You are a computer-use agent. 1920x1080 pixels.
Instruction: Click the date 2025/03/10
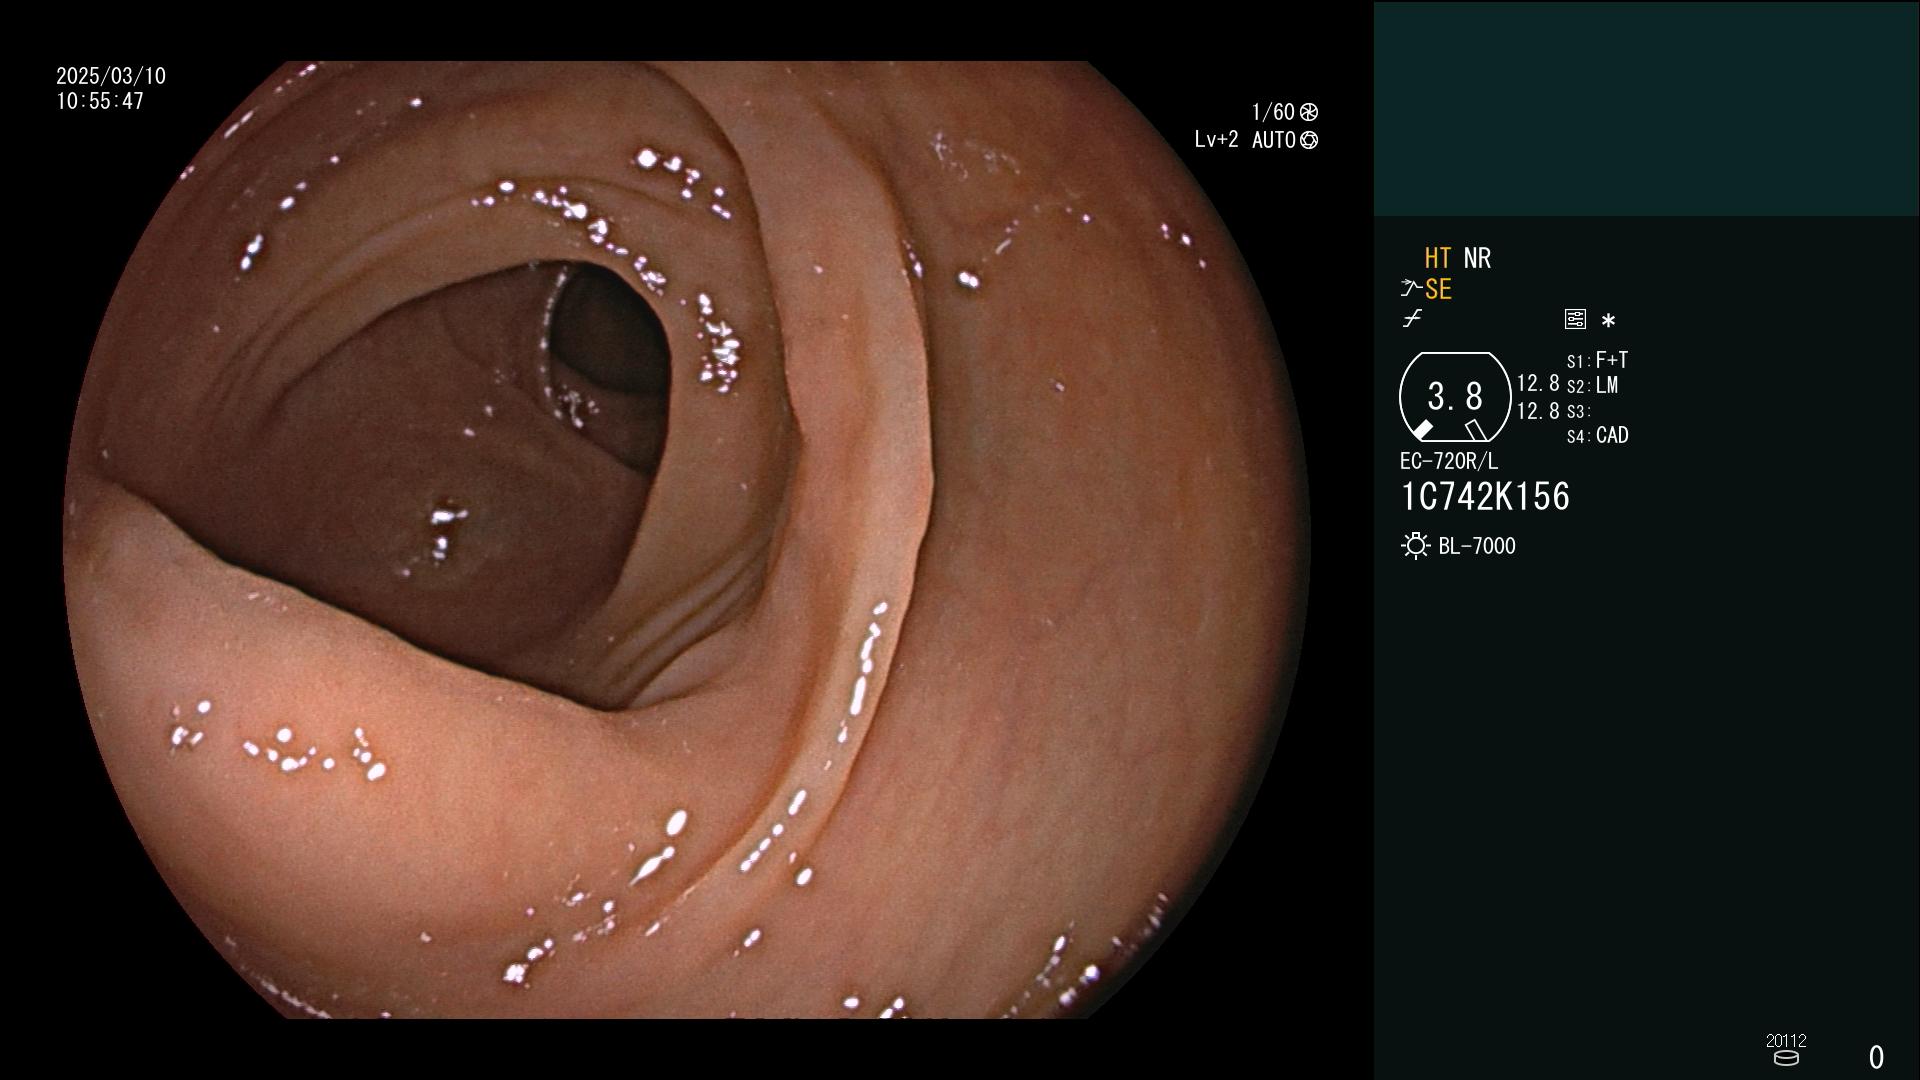[x=111, y=76]
